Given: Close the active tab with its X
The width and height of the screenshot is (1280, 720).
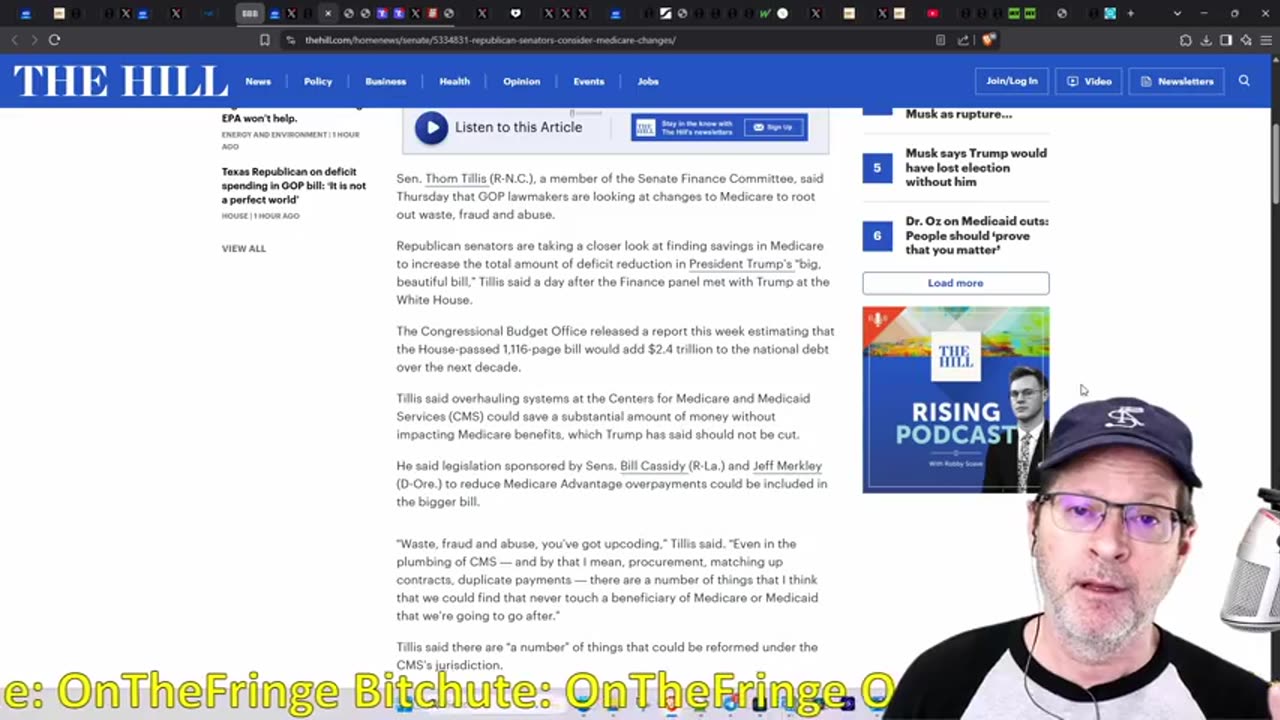Looking at the screenshot, I should point(327,13).
